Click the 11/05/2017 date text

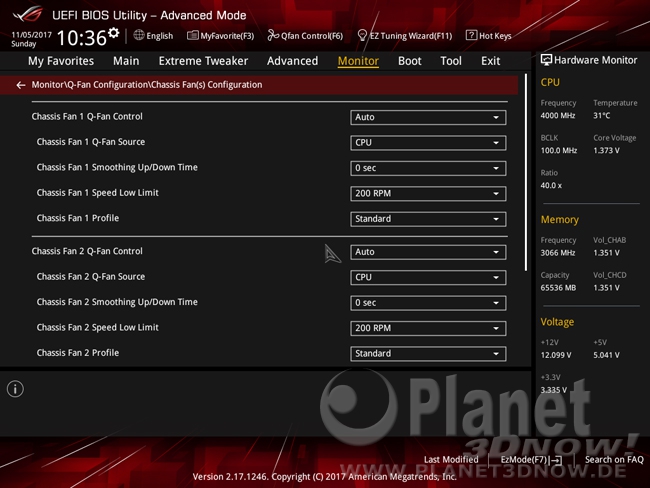[32, 35]
